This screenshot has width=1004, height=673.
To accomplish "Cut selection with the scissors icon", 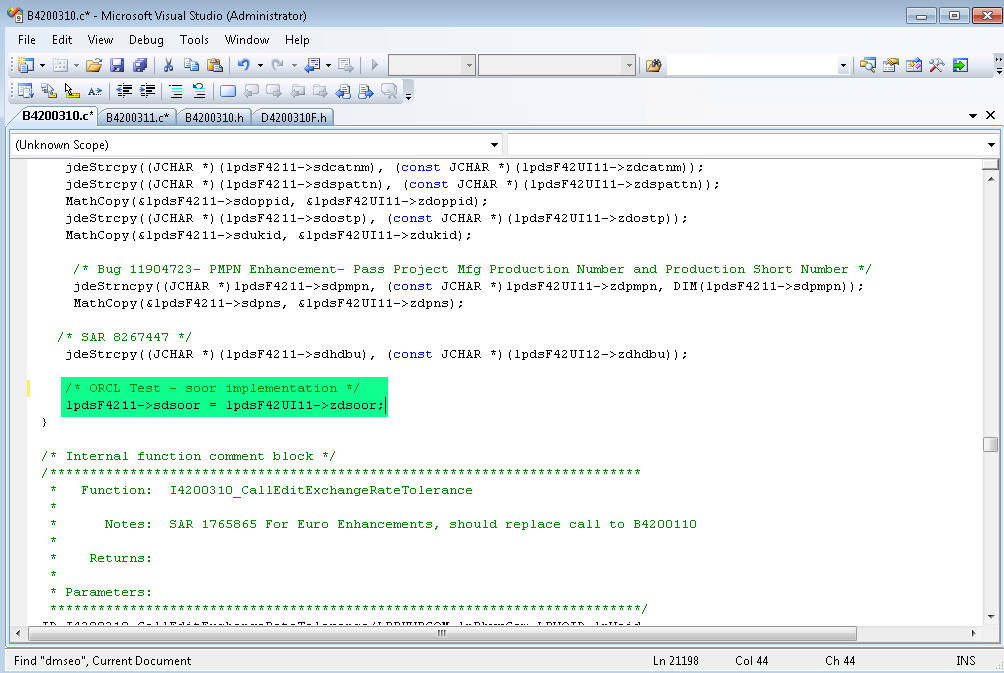I will click(168, 65).
